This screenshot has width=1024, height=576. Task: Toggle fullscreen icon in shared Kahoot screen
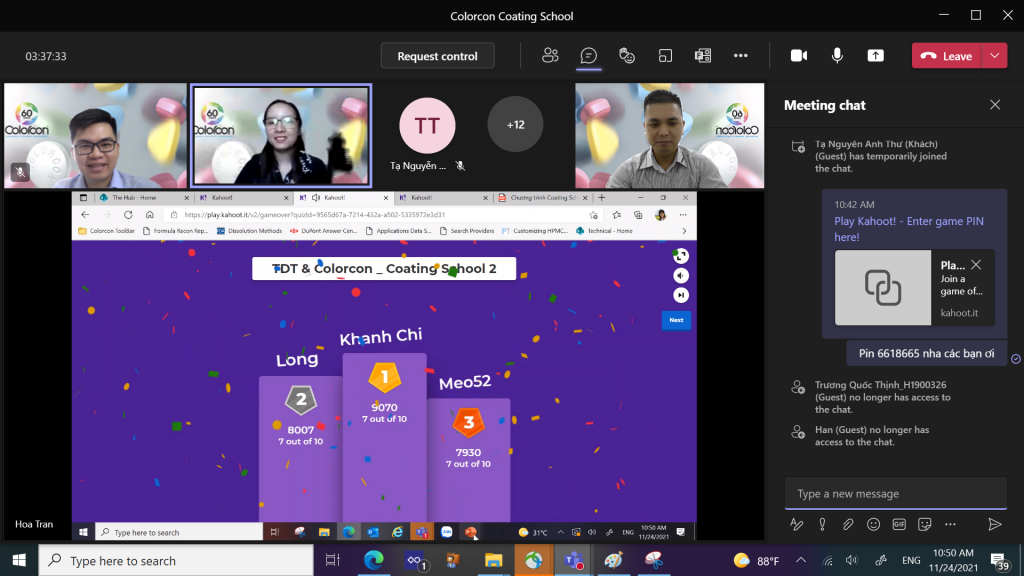tap(680, 256)
